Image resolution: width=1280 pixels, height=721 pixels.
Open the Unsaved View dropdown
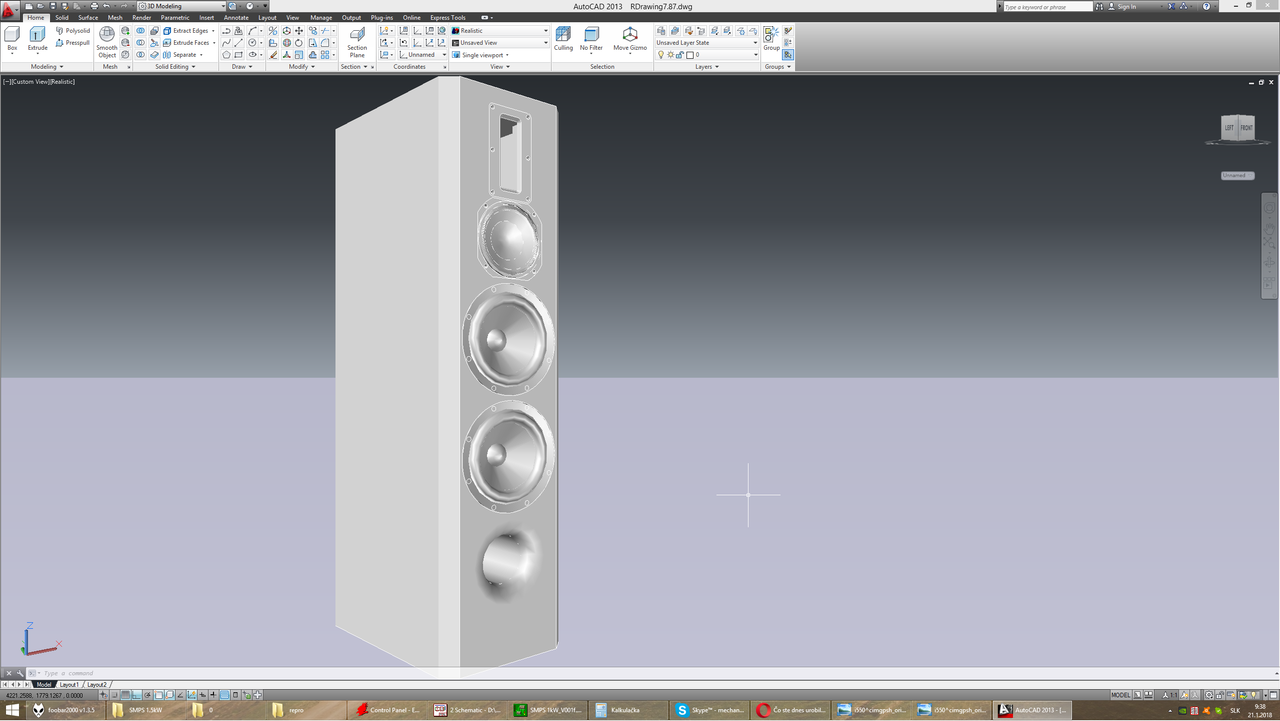coord(500,43)
